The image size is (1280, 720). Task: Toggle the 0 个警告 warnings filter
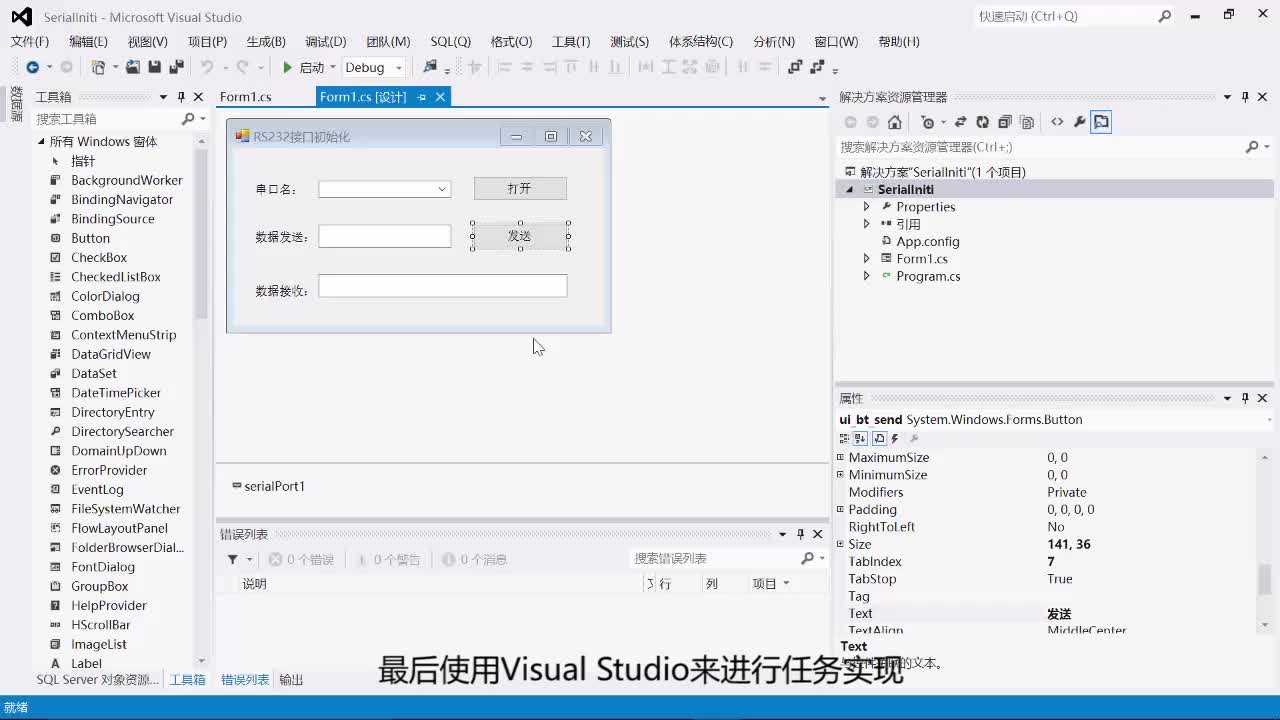pos(388,559)
